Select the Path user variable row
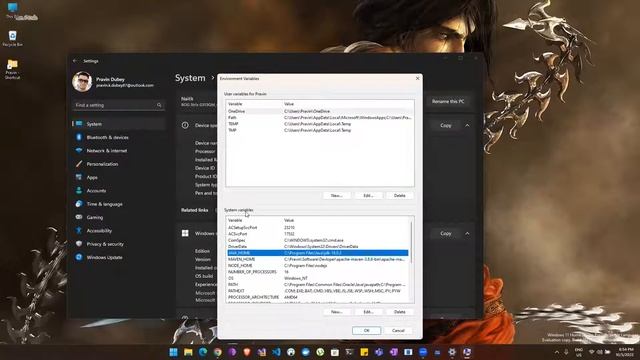Screen dimensions: 640x360 pyautogui.click(x=320, y=118)
